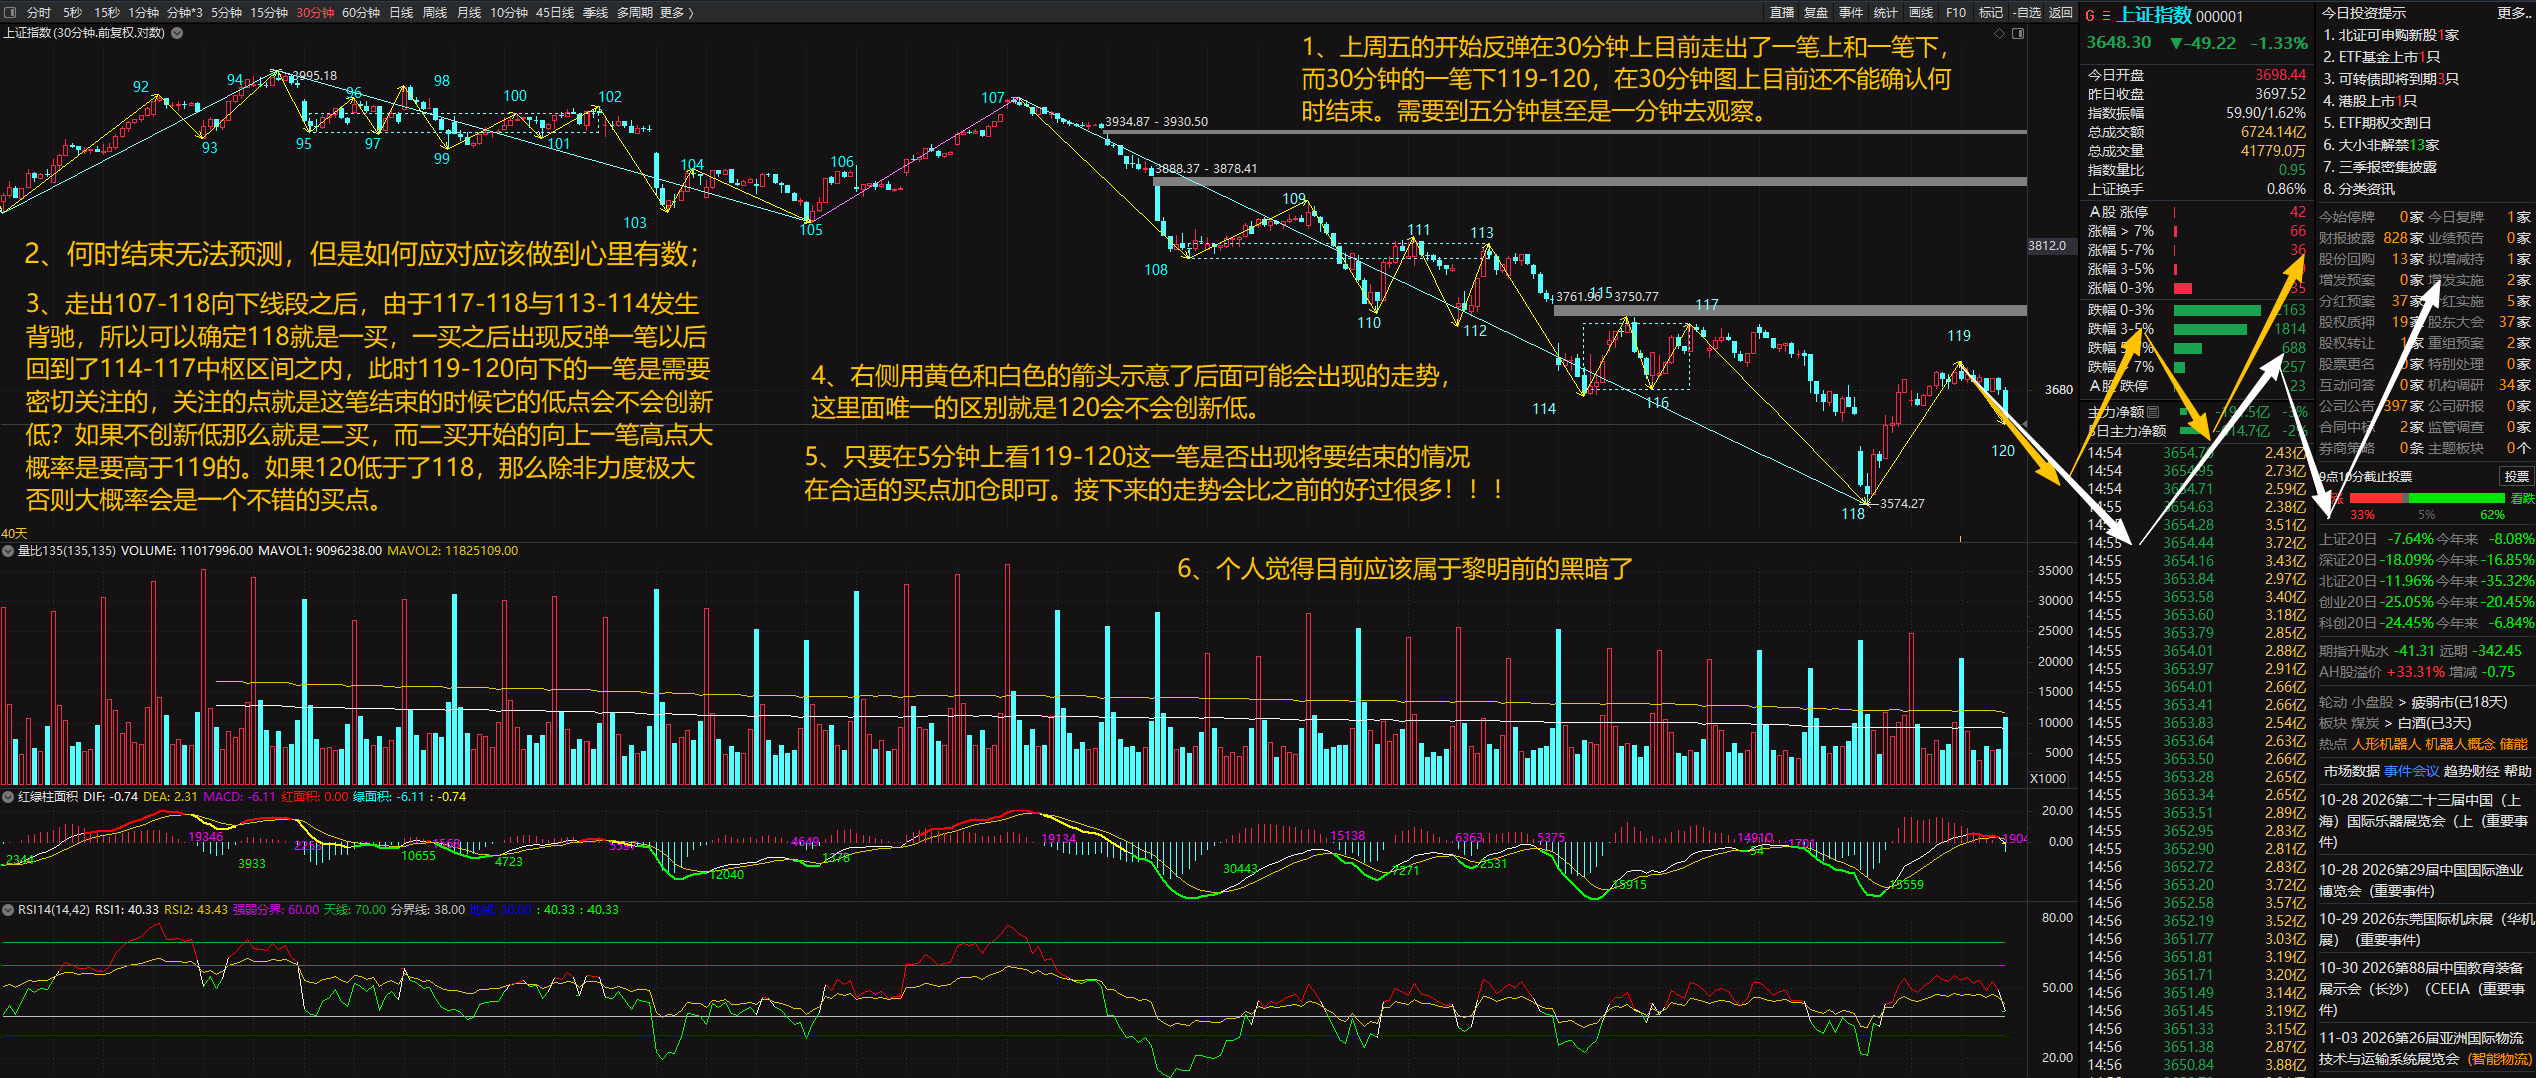Open the detail icon next to 主力净额

pyautogui.click(x=2153, y=412)
